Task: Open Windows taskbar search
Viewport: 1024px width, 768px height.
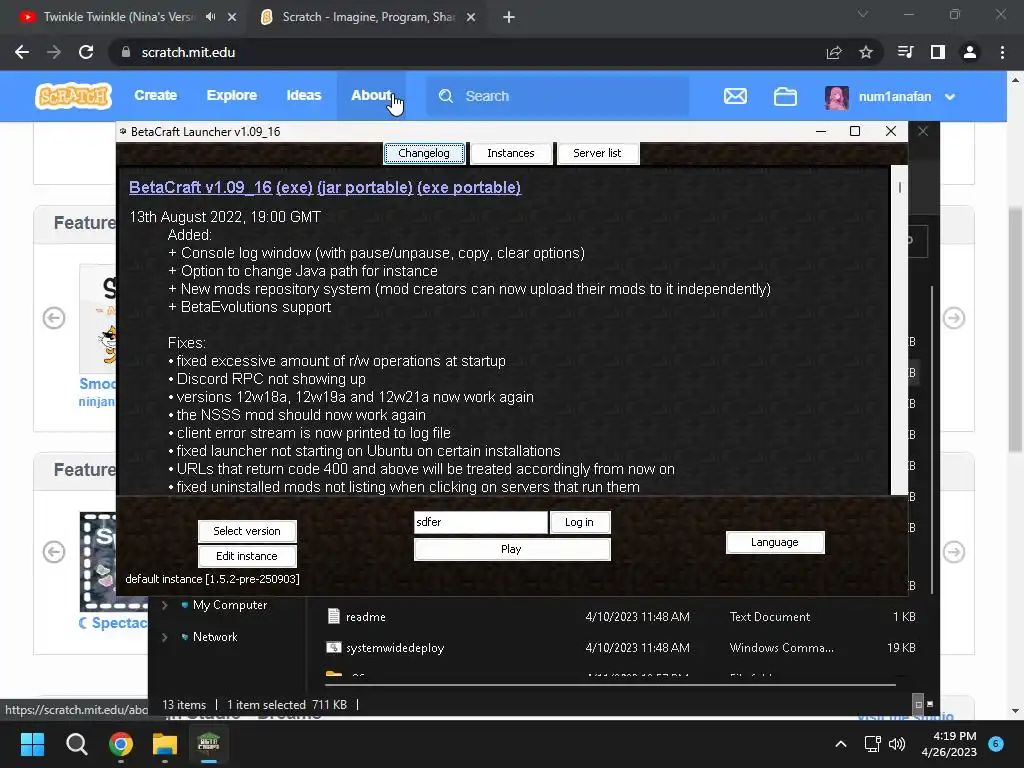Action: pyautogui.click(x=76, y=744)
